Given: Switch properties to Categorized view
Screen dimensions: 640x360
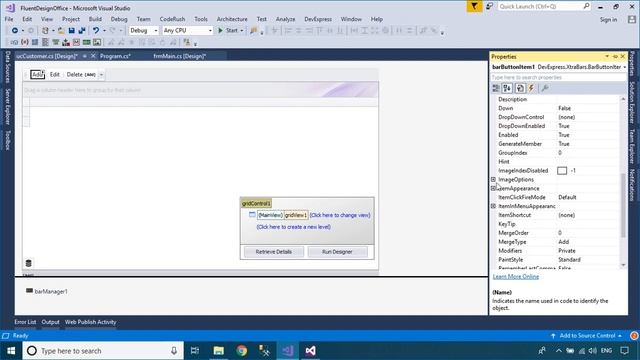Looking at the screenshot, I should 496,88.
